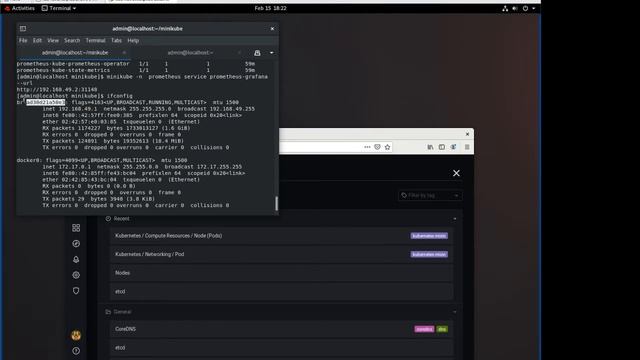
Task: Click kubernetes-mixin tag on Networking / Pod row
Action: coord(429,254)
